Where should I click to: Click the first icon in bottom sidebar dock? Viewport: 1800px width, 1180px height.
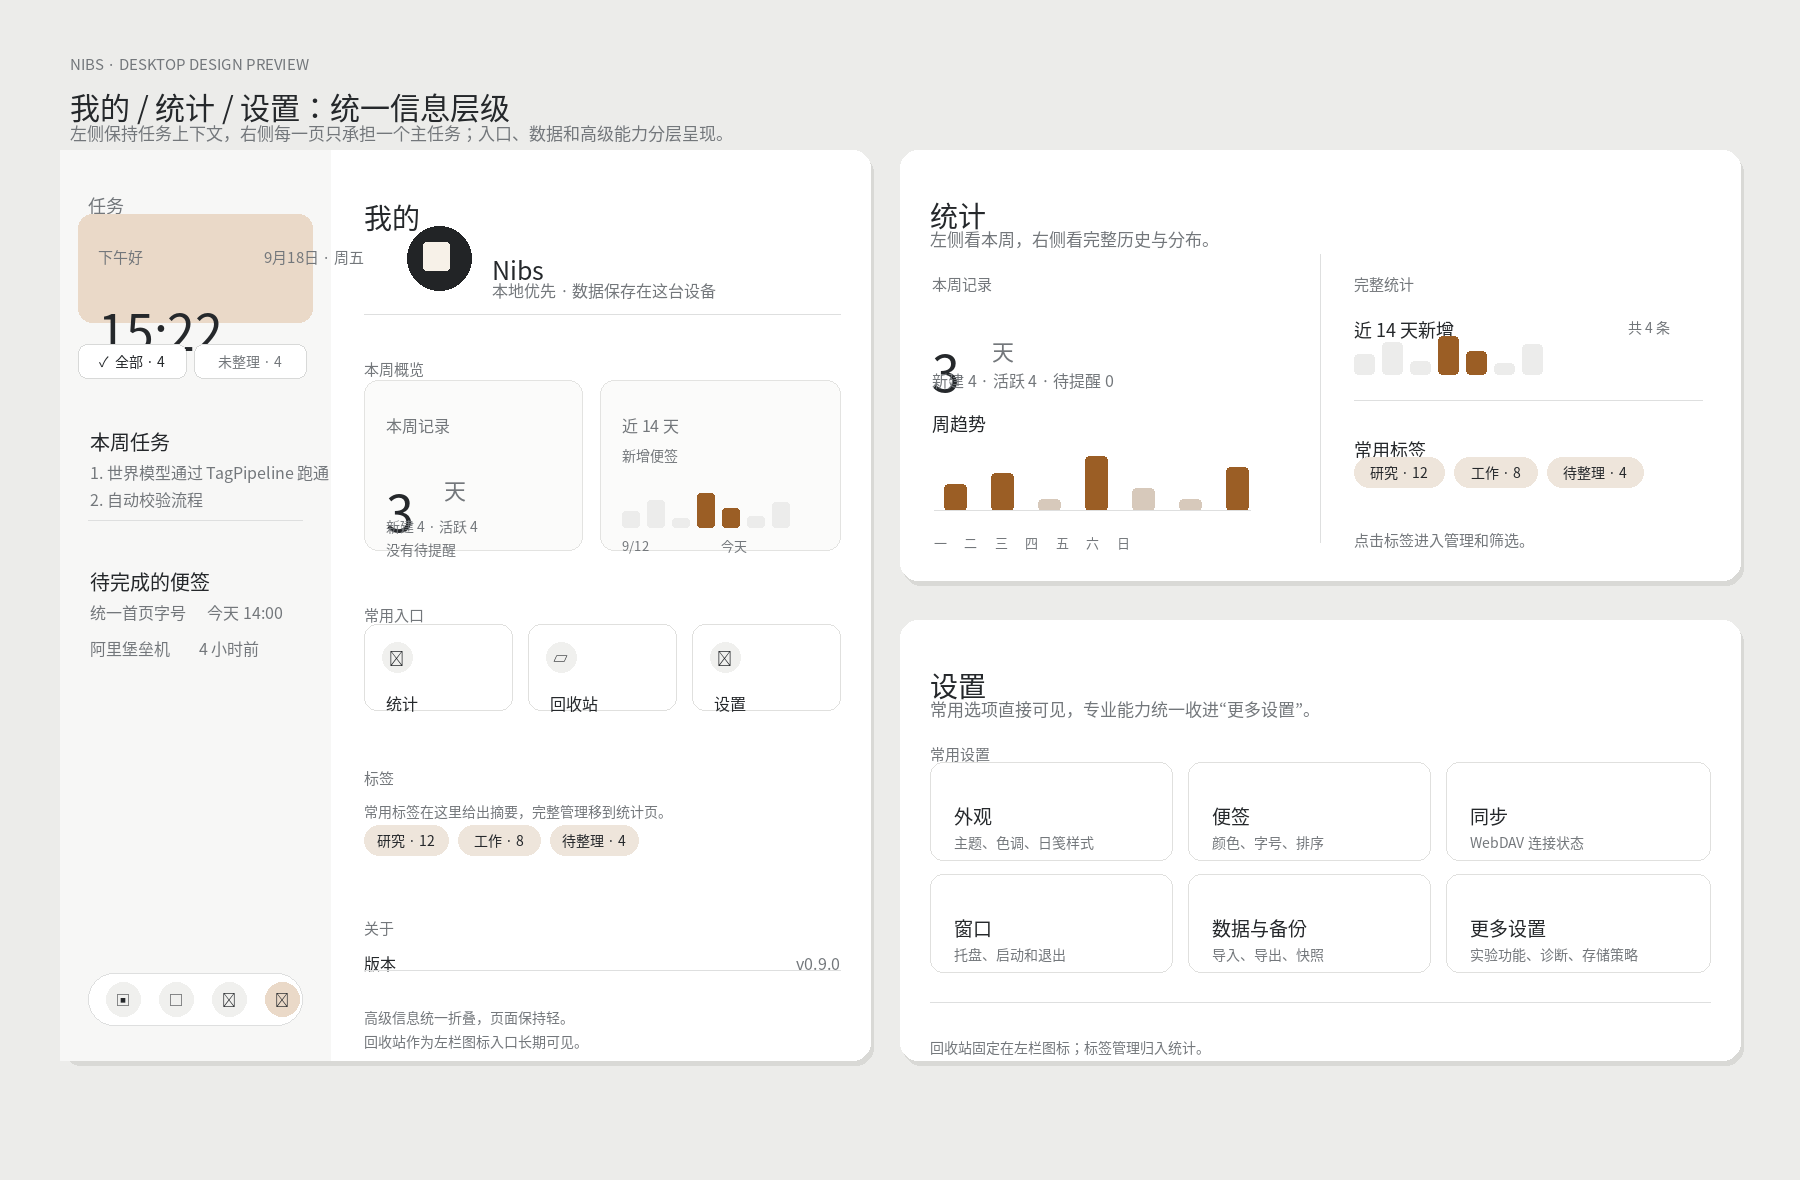click(x=123, y=1000)
